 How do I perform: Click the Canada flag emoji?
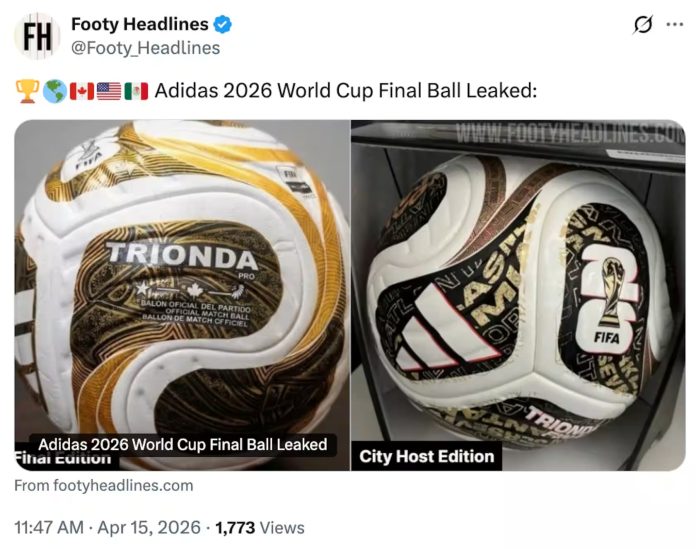point(82,91)
